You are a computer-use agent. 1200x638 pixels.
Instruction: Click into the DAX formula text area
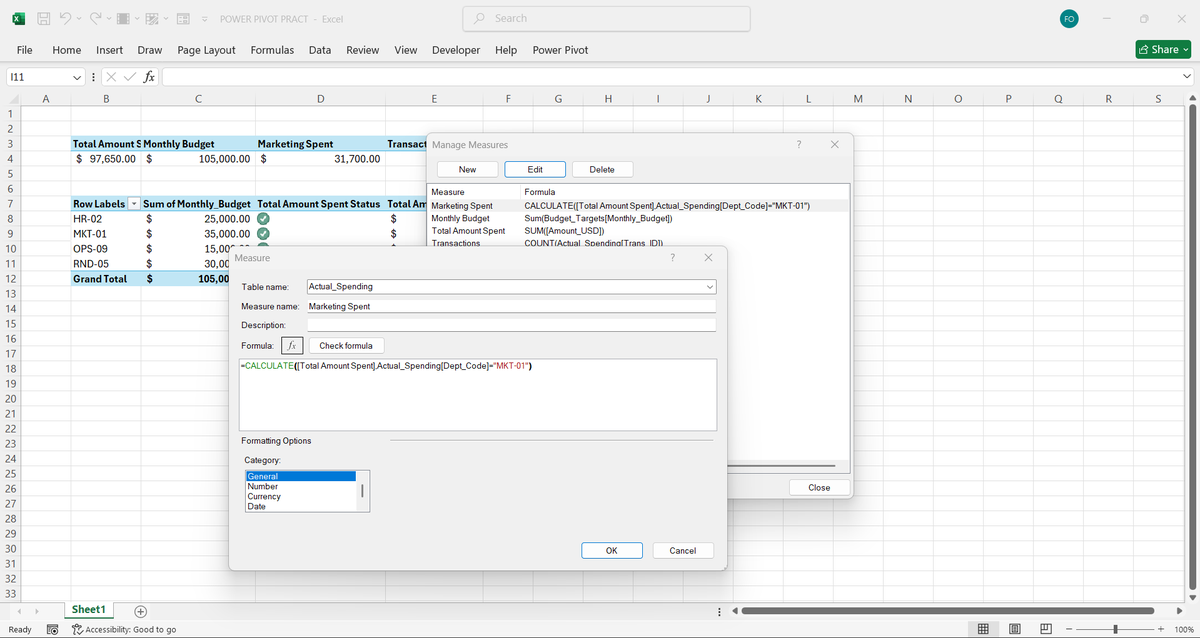click(478, 394)
